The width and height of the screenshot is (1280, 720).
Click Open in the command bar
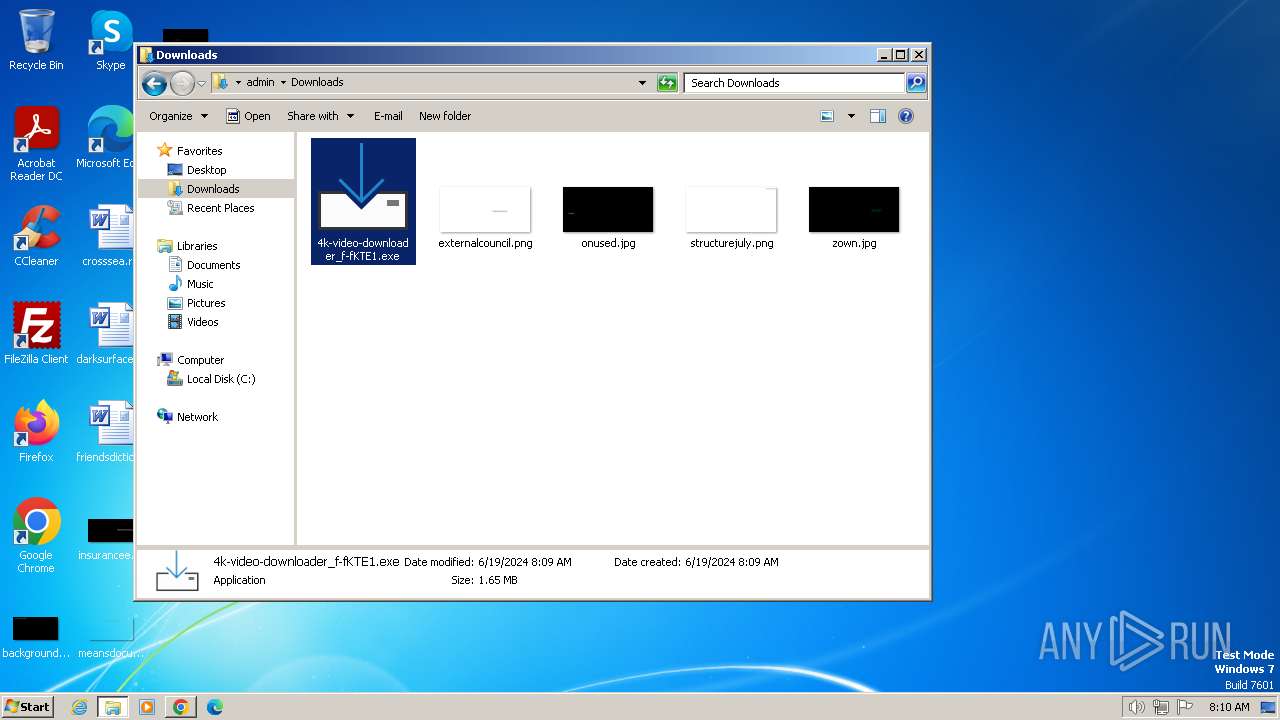click(248, 116)
